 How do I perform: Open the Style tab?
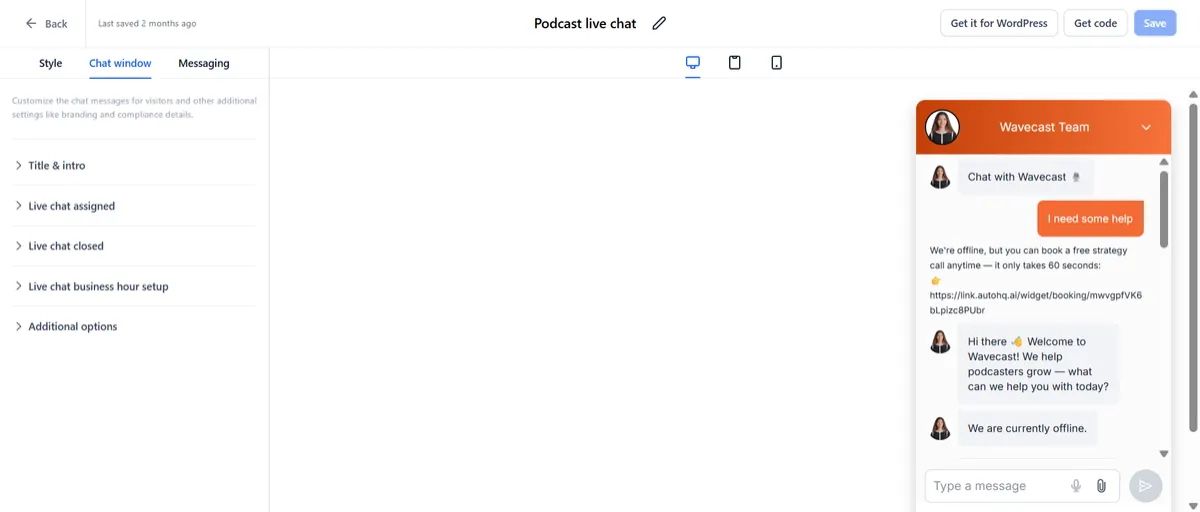click(x=50, y=63)
